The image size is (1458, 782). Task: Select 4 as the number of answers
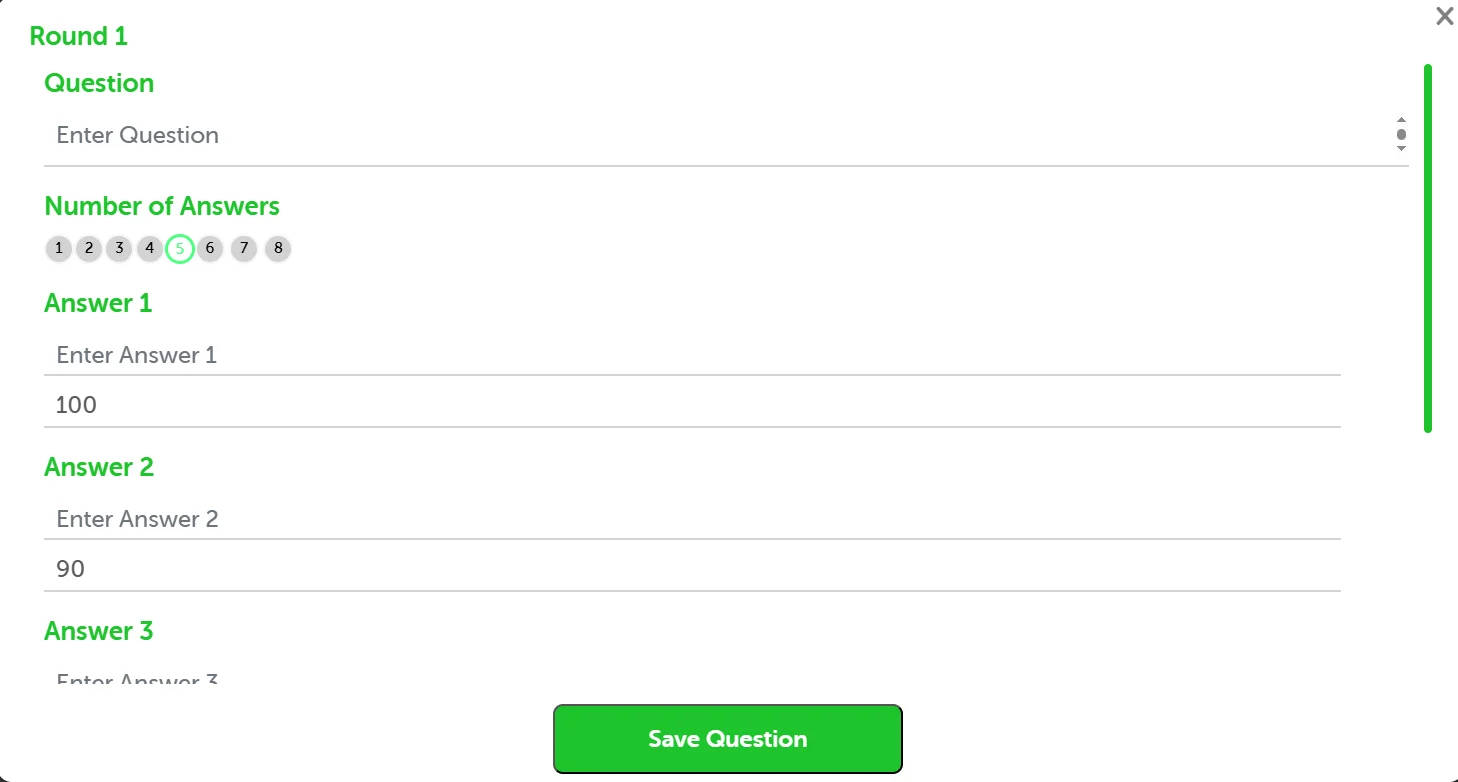click(149, 248)
